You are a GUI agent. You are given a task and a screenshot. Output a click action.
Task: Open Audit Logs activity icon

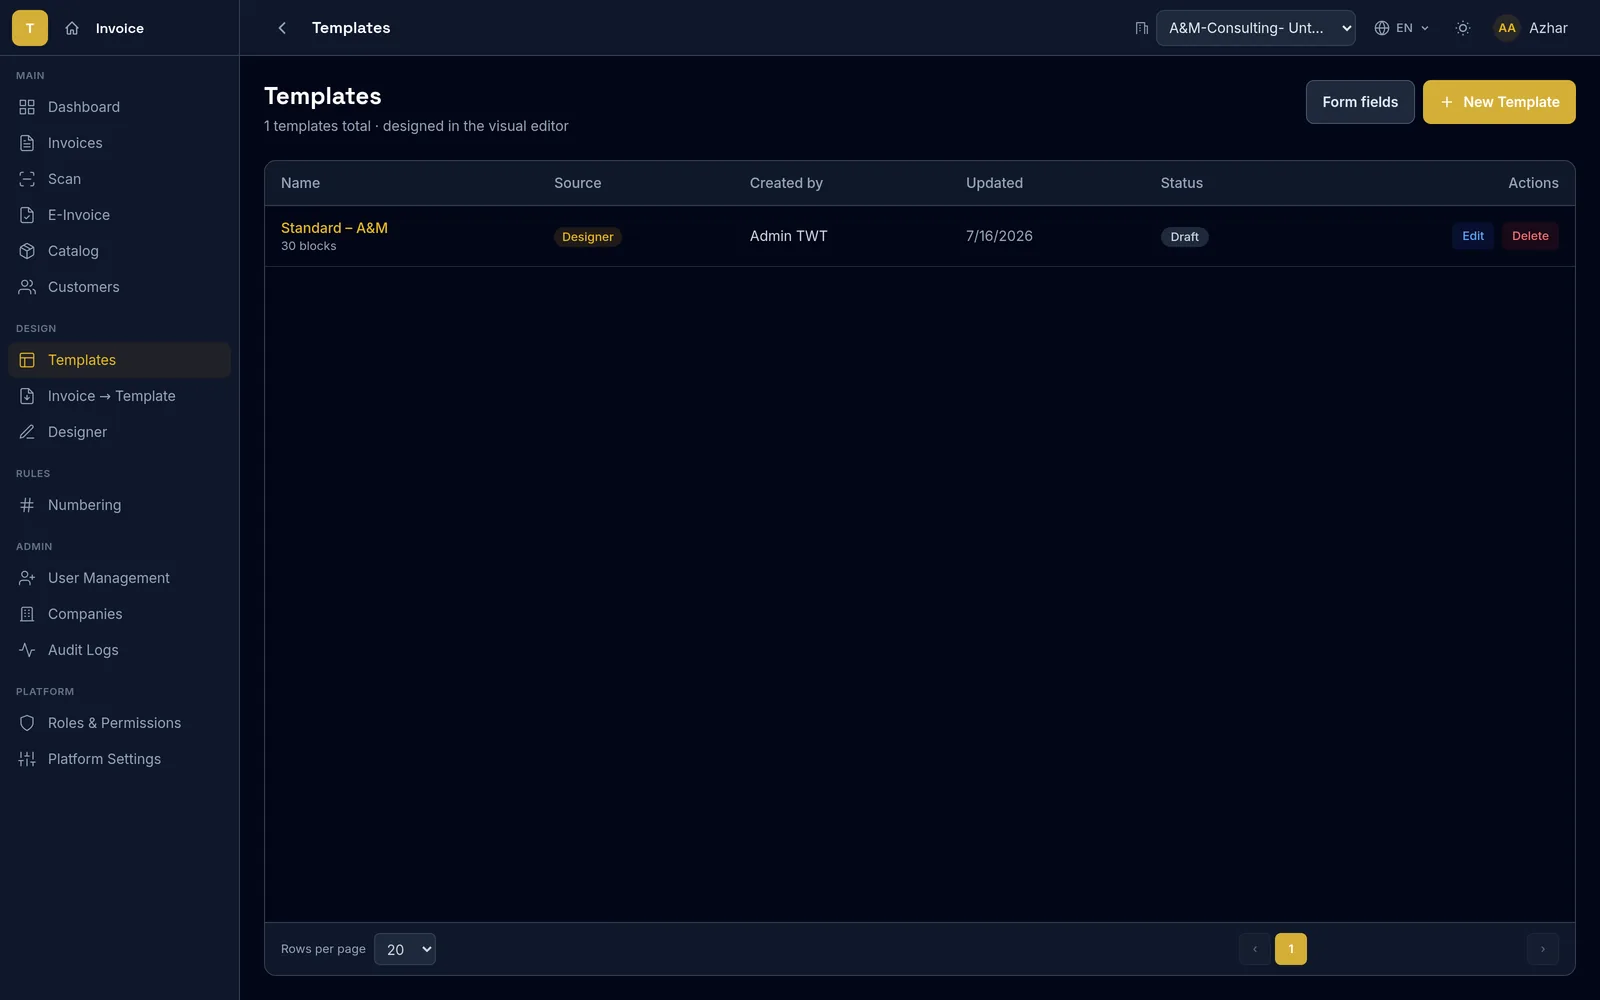(27, 650)
